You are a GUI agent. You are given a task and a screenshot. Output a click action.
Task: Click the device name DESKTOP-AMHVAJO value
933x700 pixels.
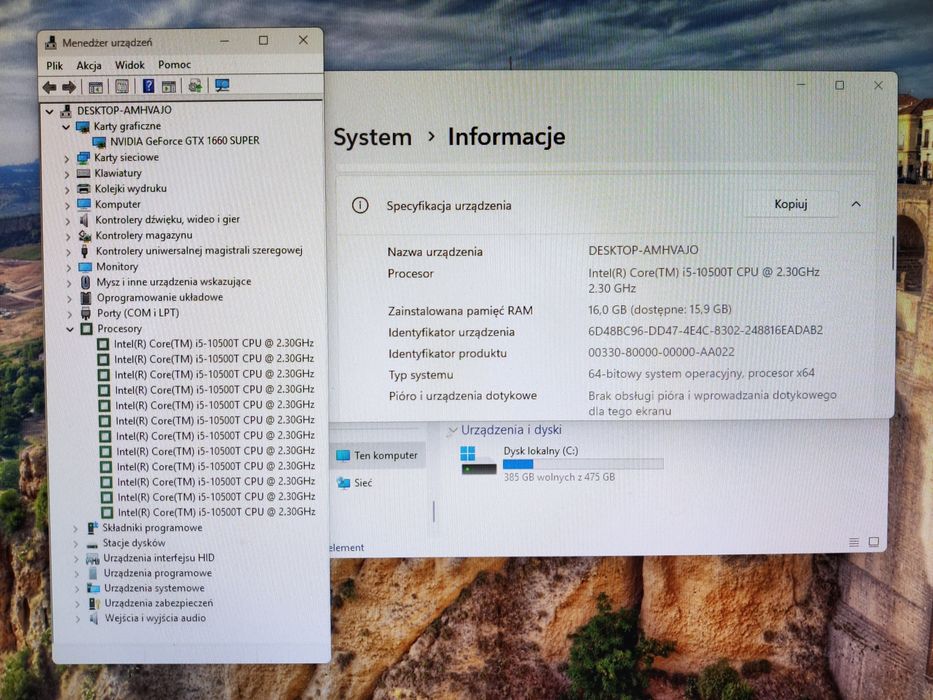click(x=643, y=251)
